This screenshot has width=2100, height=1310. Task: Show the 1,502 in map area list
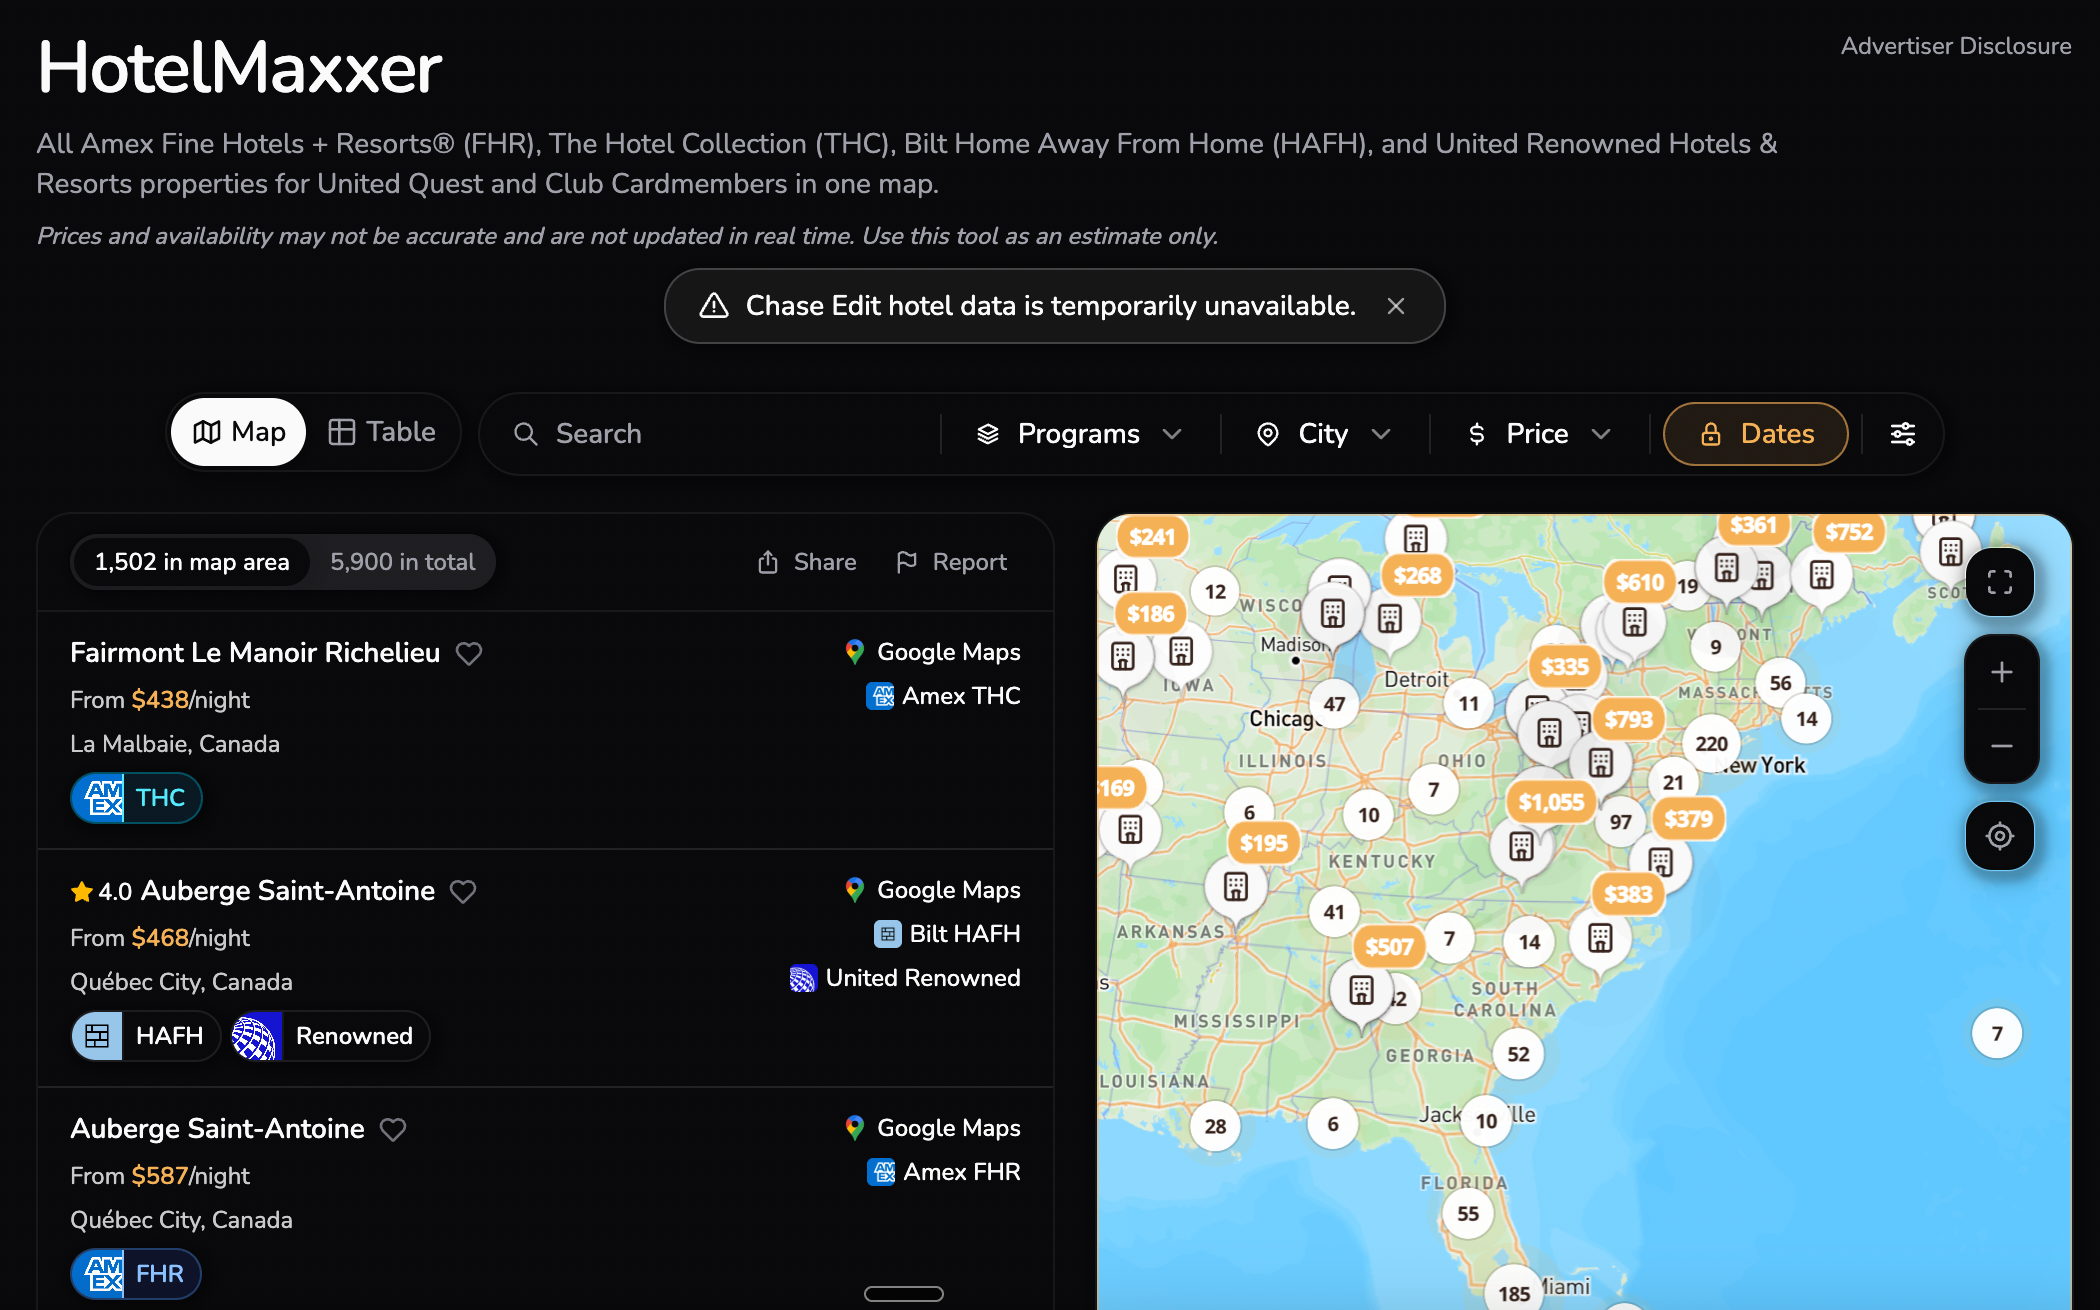192,562
